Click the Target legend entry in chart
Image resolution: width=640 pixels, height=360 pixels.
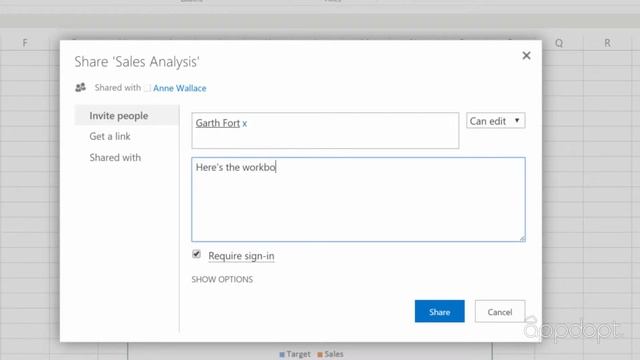[295, 354]
